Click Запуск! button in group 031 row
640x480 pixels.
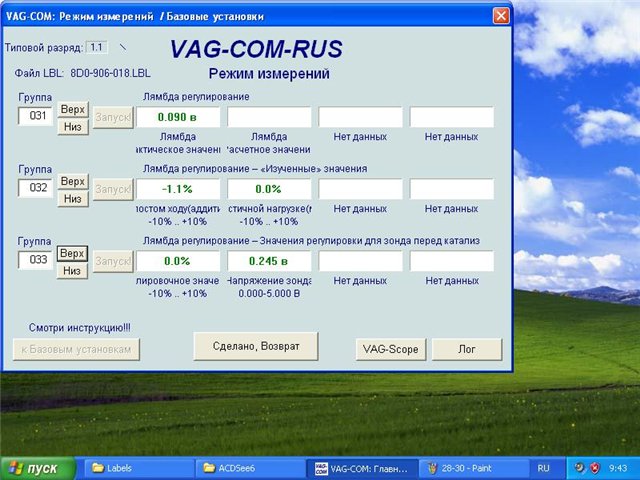(x=113, y=118)
